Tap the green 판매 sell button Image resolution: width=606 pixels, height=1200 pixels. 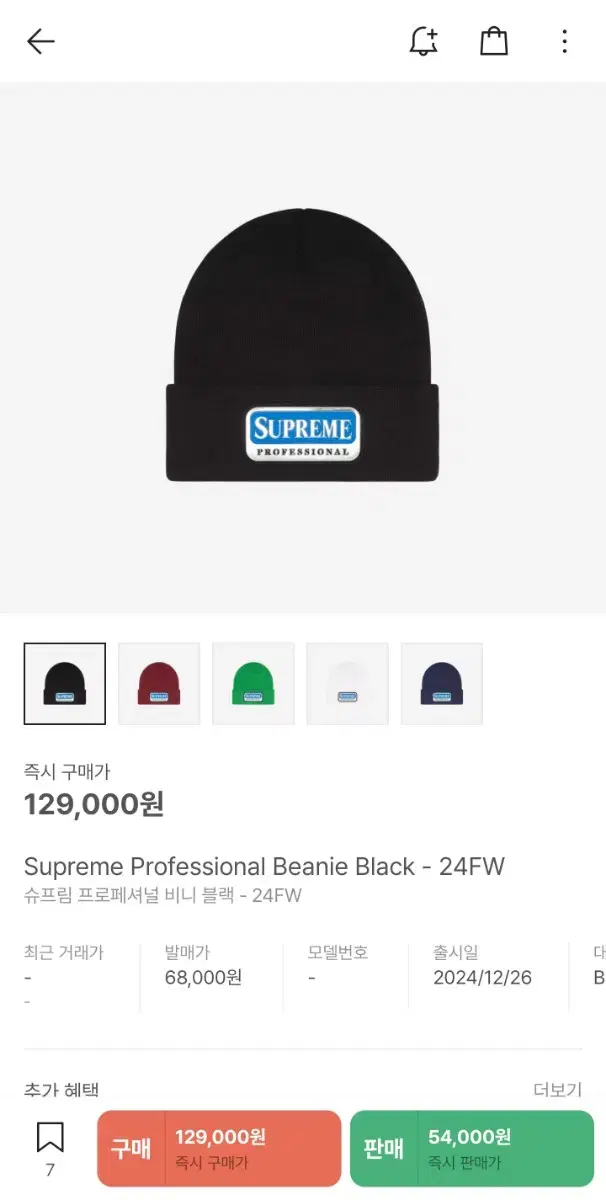click(x=472, y=1148)
